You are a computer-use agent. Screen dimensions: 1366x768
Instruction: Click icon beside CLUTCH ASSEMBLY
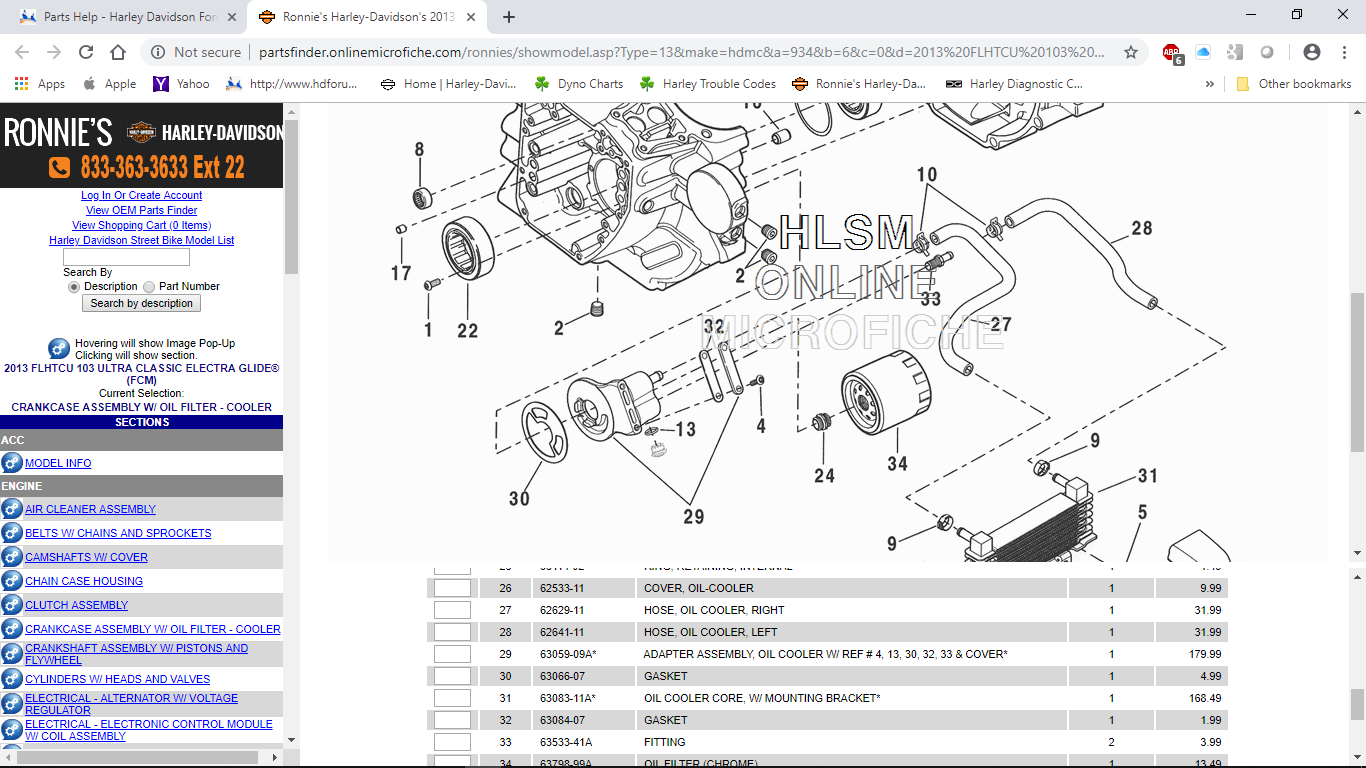click(12, 605)
